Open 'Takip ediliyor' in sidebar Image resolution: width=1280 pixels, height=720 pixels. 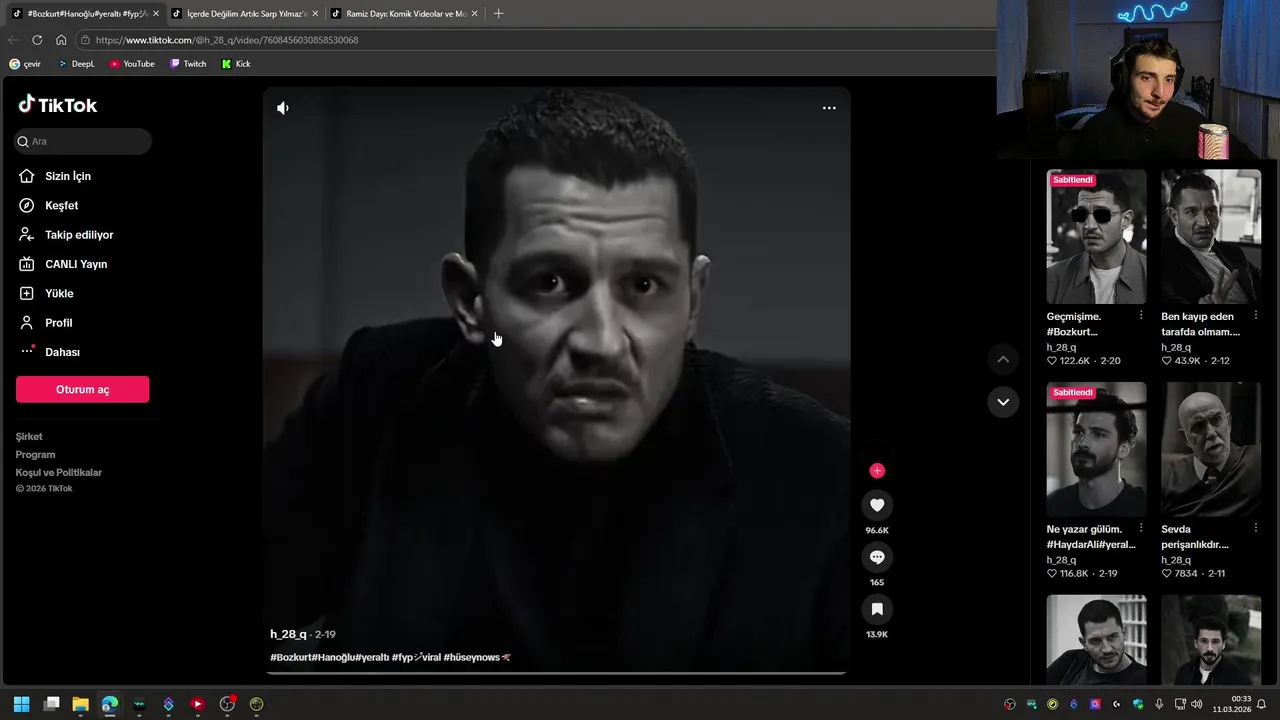(x=79, y=235)
